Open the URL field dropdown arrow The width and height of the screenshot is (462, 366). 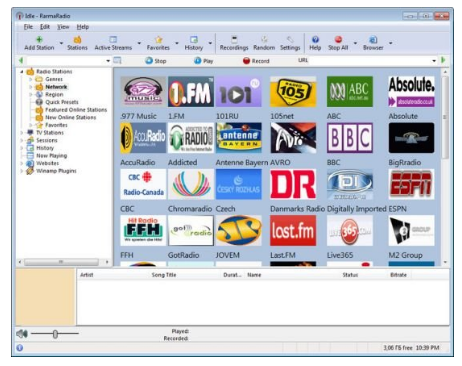coord(434,61)
